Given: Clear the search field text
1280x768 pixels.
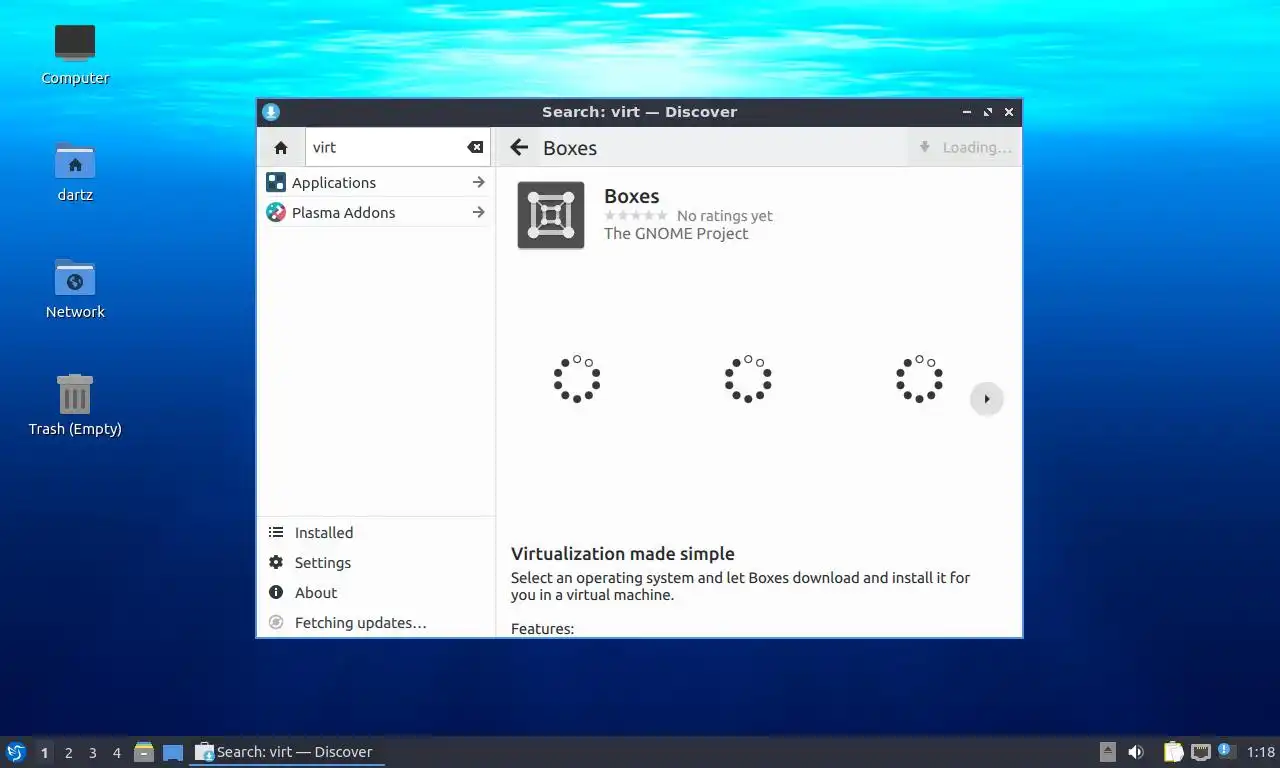Looking at the screenshot, I should (x=475, y=147).
